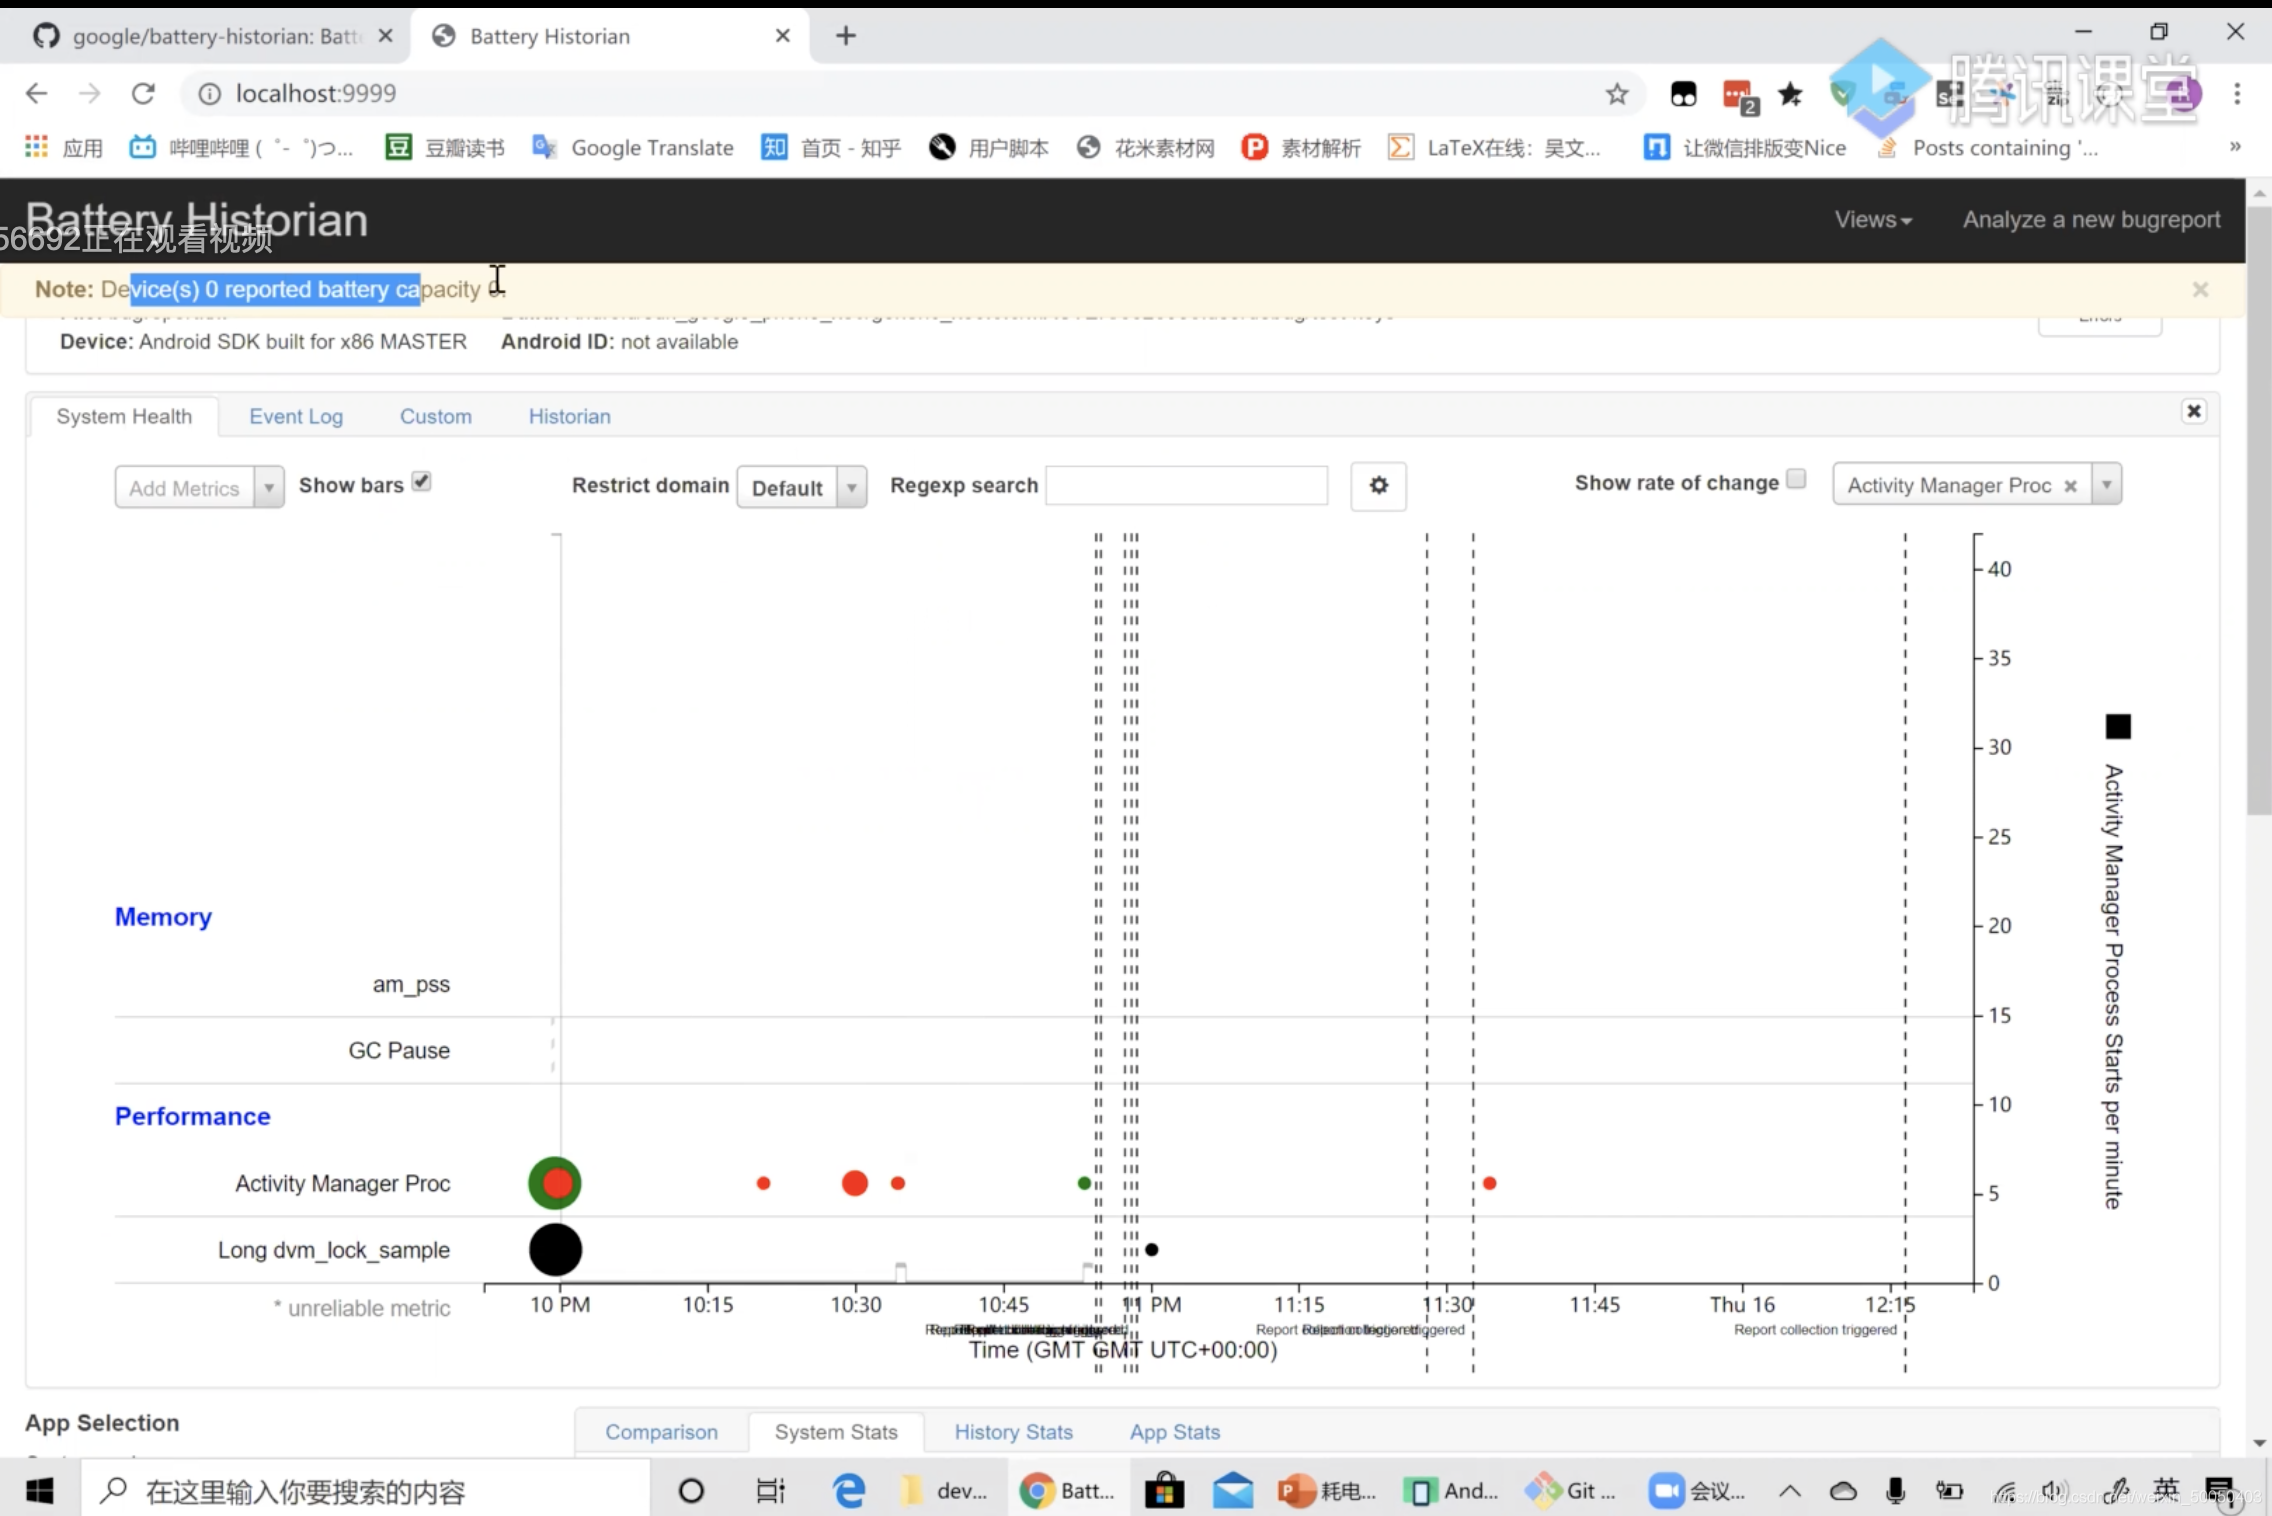Open the History Stats tab
Screen dimensions: 2272x1516
coord(1013,1432)
